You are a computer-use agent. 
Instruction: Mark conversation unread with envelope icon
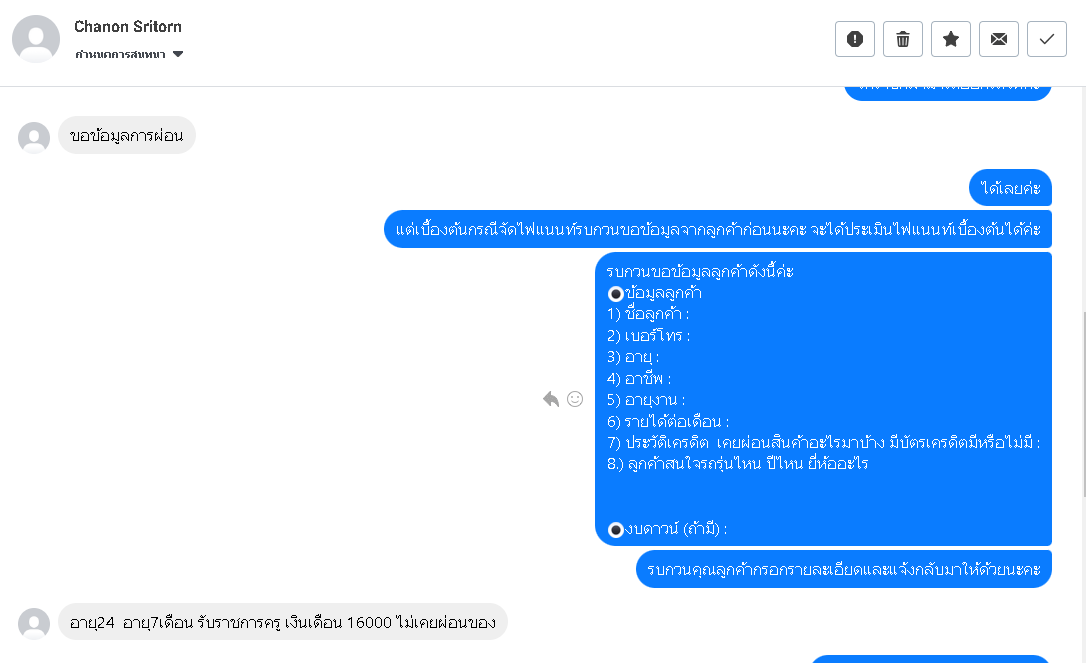999,39
